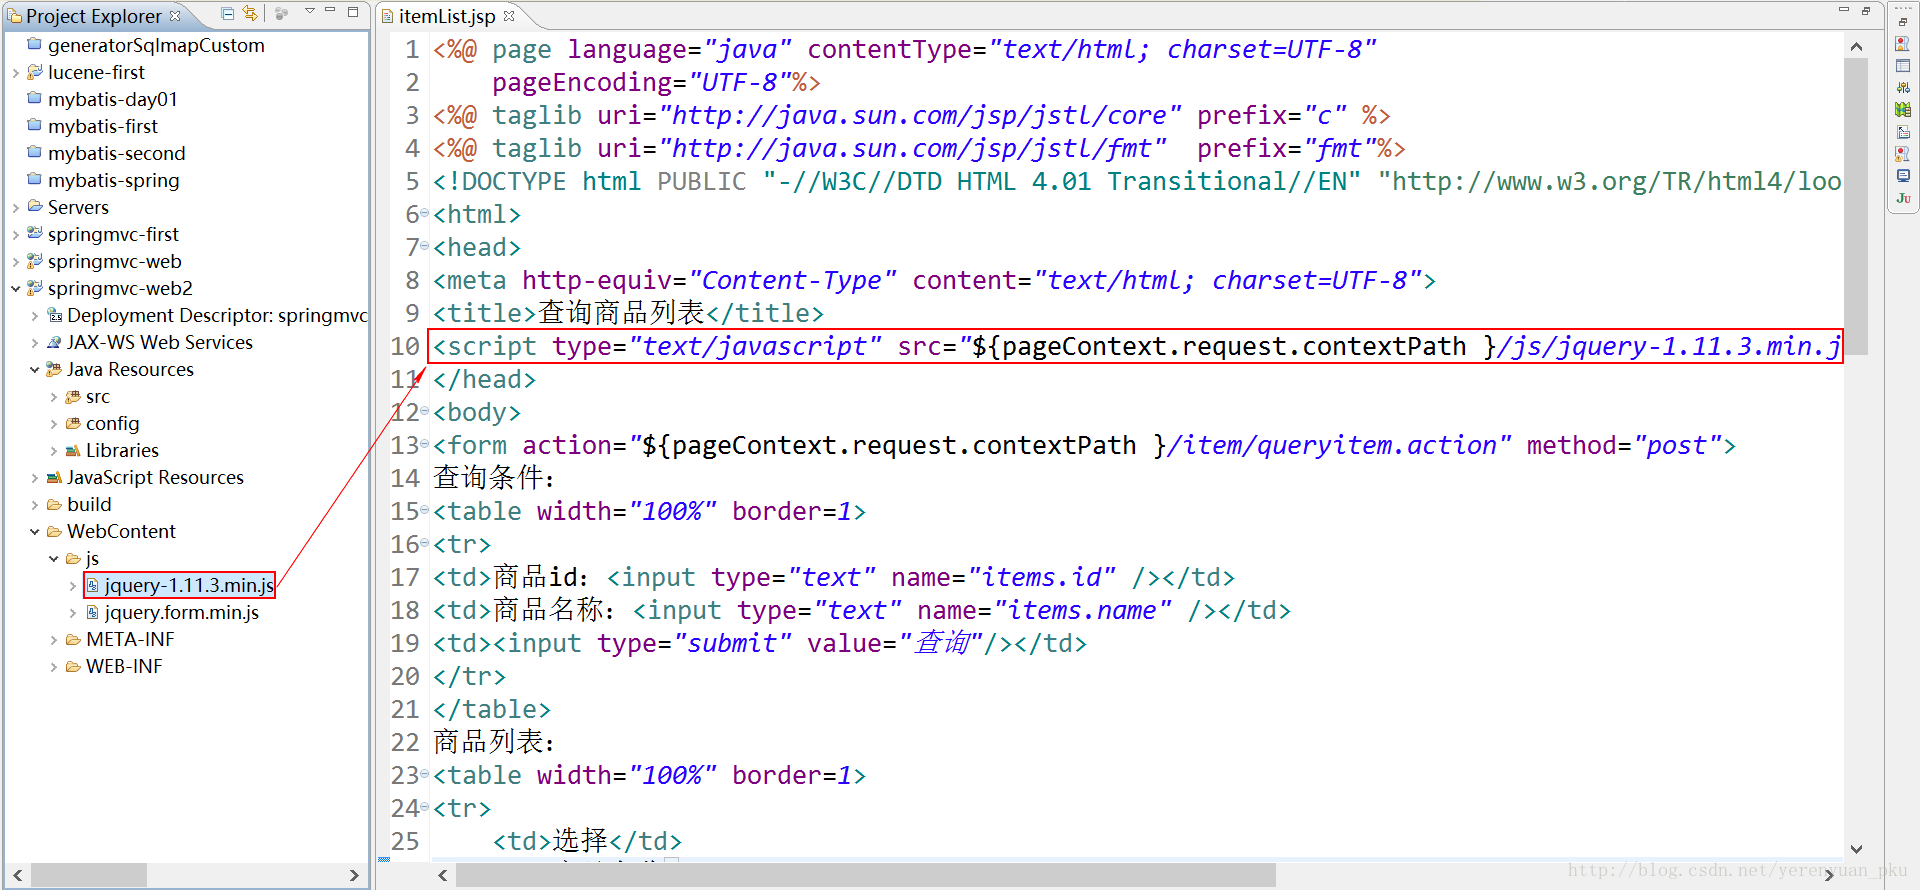Restore the trim bar view stack
The width and height of the screenshot is (1920, 890).
click(x=1903, y=22)
